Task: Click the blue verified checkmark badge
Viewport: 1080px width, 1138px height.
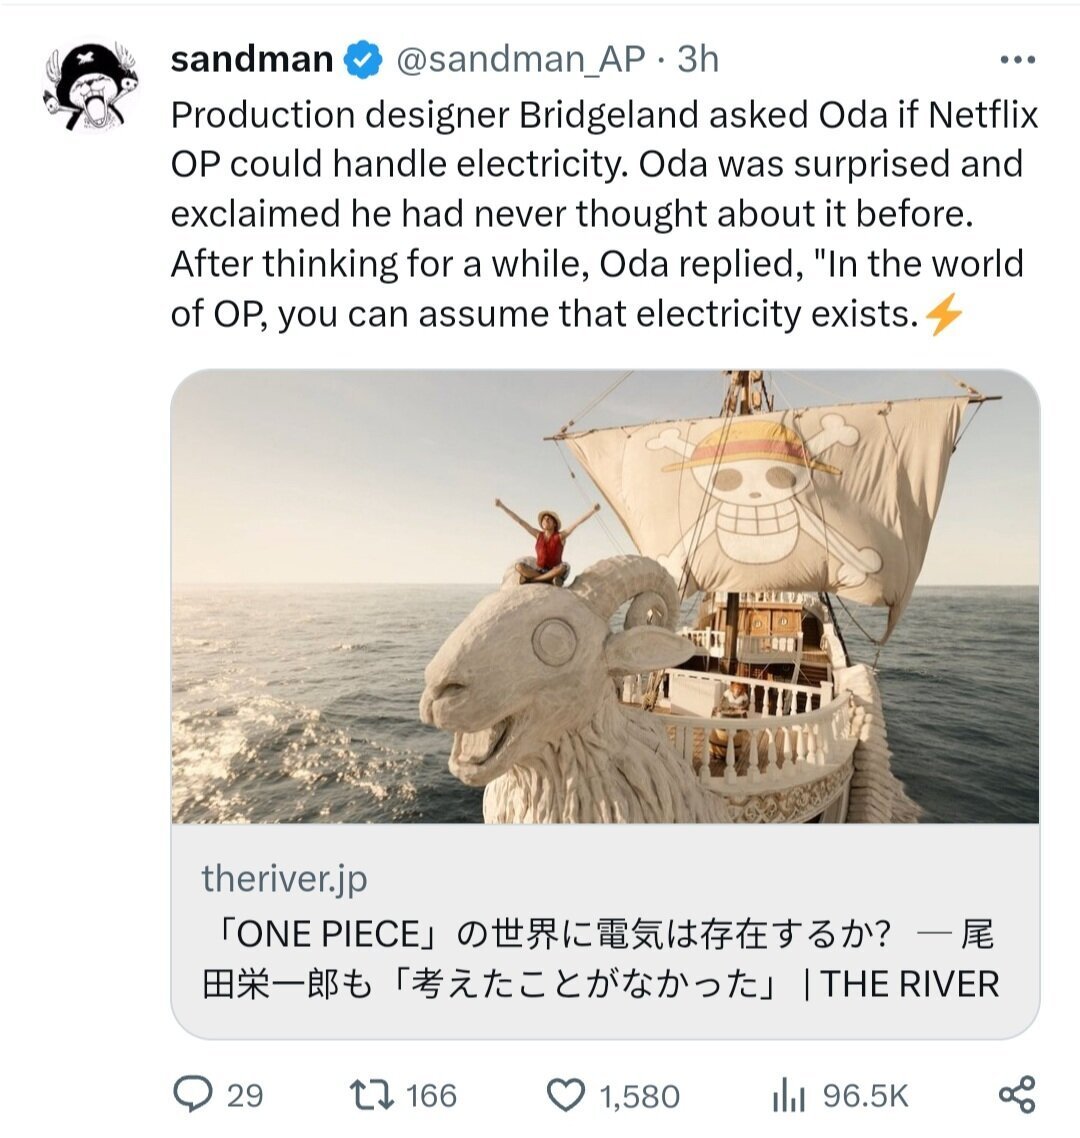Action: pyautogui.click(x=363, y=60)
